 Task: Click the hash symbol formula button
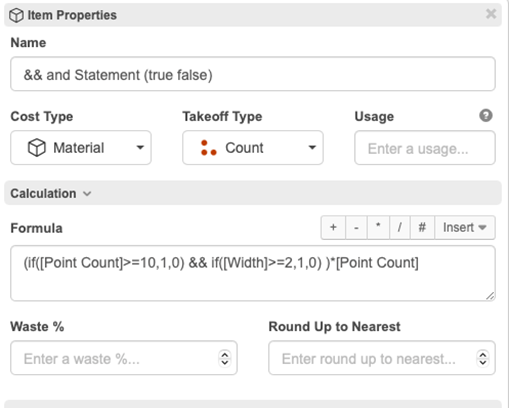coord(422,228)
